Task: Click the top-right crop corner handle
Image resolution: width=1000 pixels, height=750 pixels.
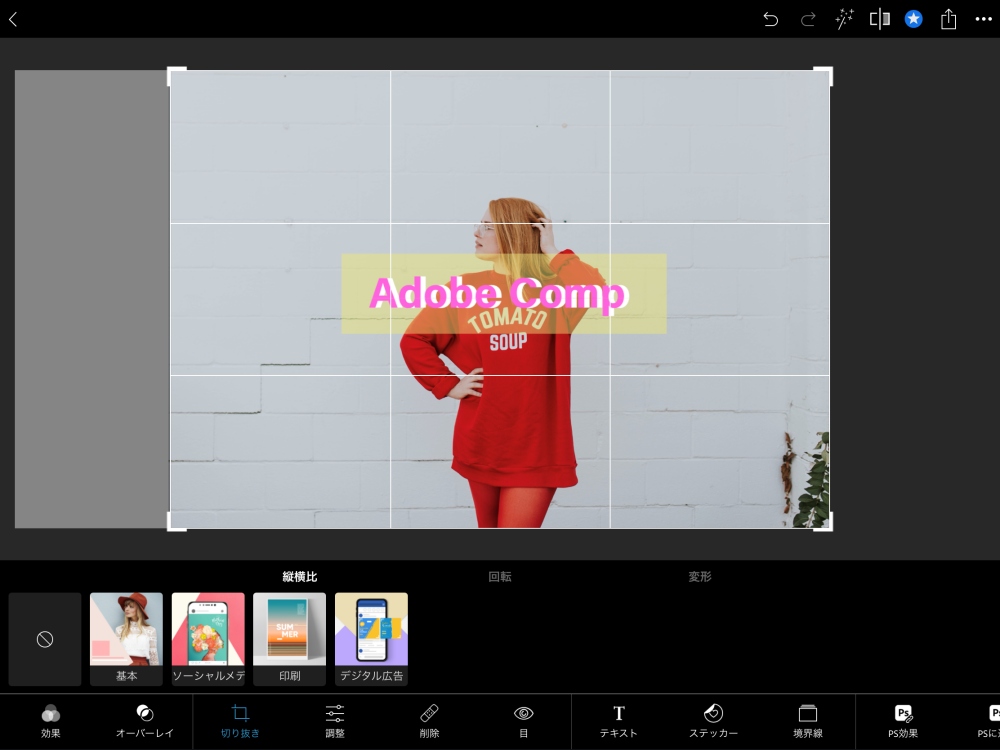Action: (823, 75)
